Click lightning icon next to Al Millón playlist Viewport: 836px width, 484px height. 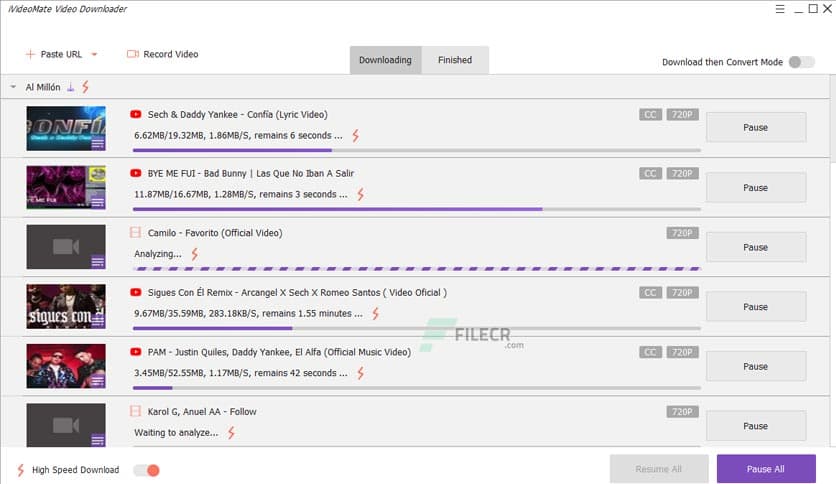pos(85,87)
